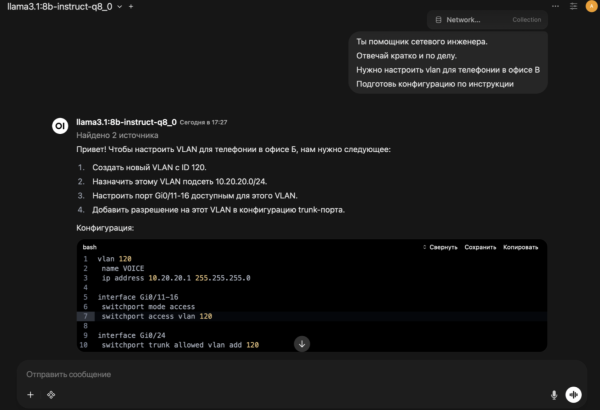This screenshot has height=410, width=600.
Task: Click code line 'interface Gi0/11-16'
Action: point(138,297)
